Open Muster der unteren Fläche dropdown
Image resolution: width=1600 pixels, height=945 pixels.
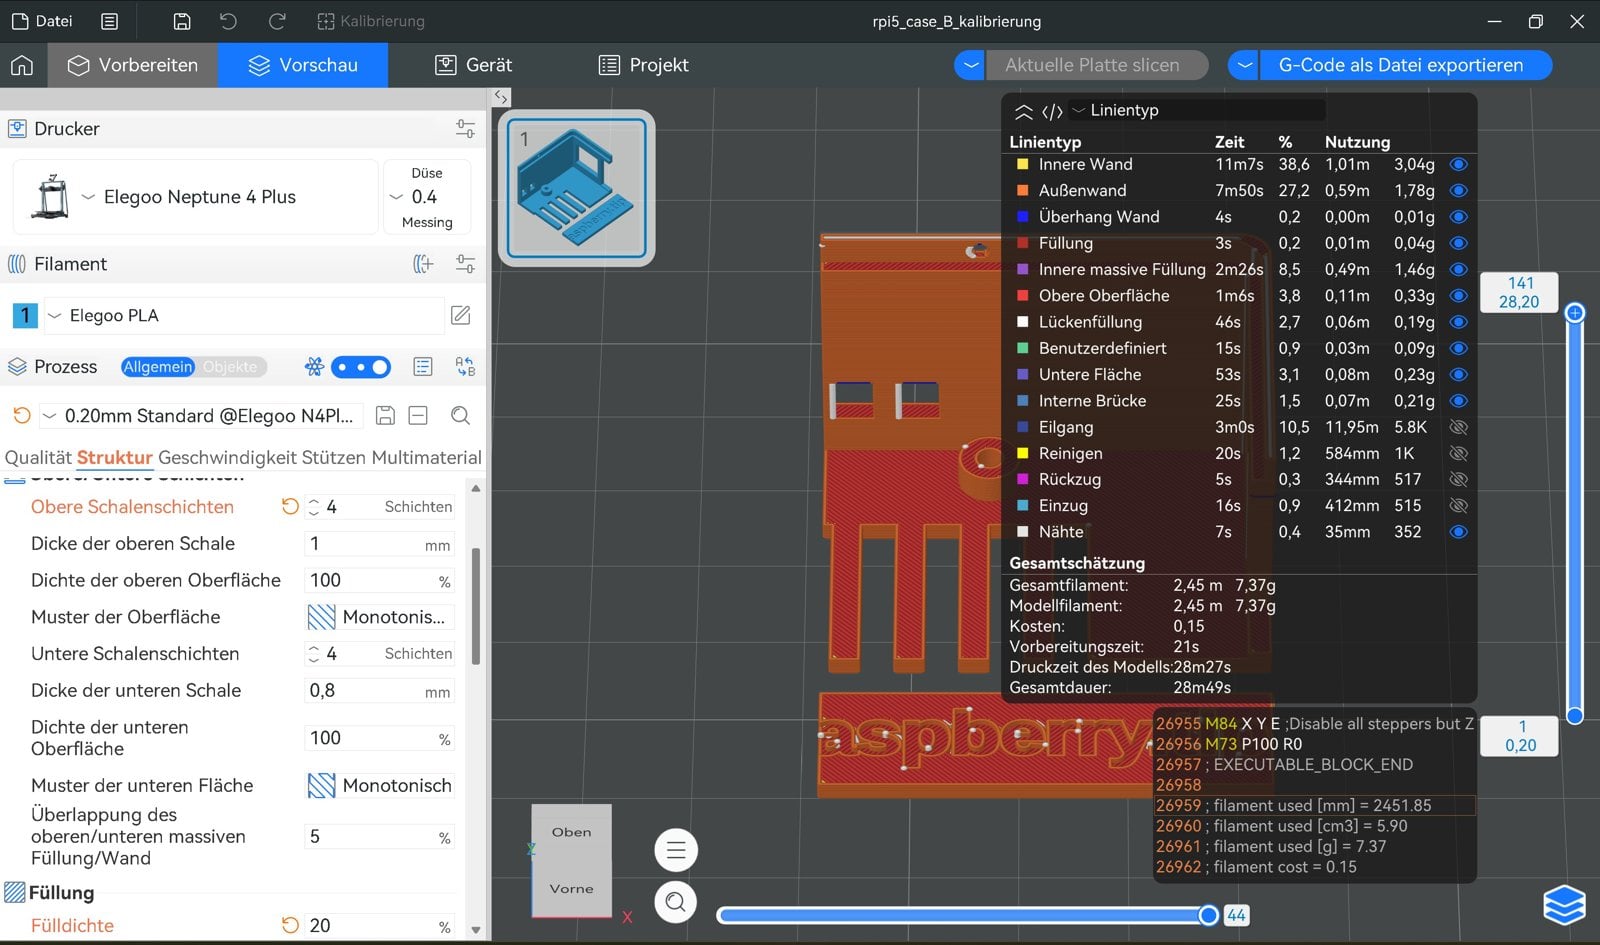[x=380, y=786]
